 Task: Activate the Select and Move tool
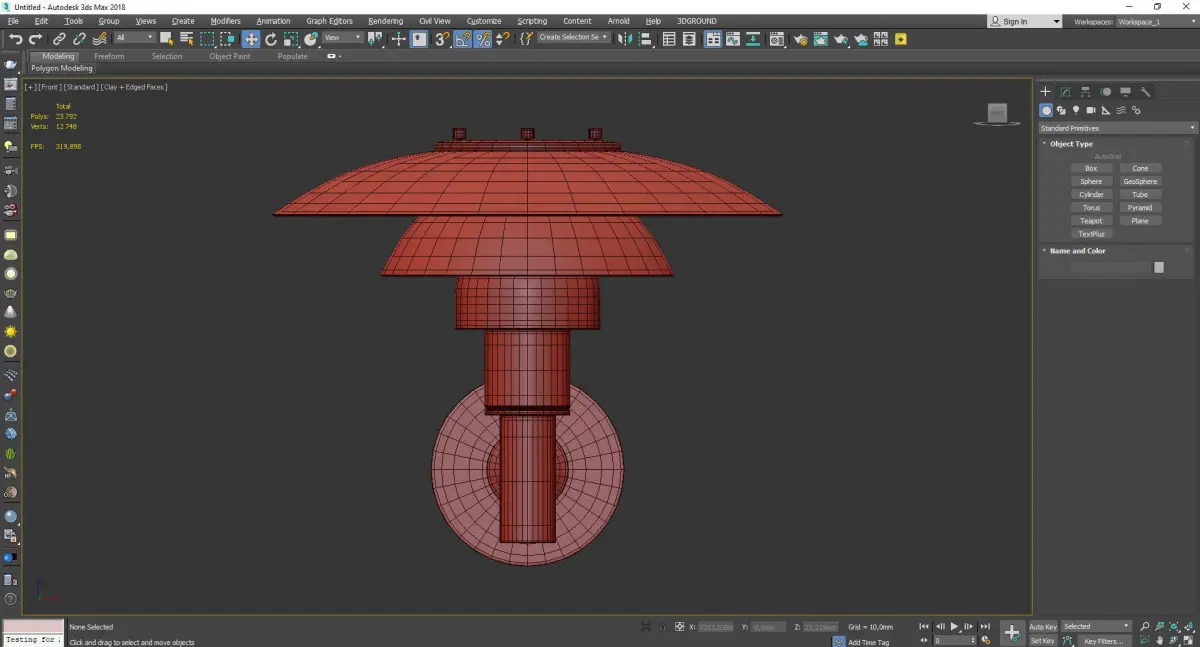click(x=251, y=39)
